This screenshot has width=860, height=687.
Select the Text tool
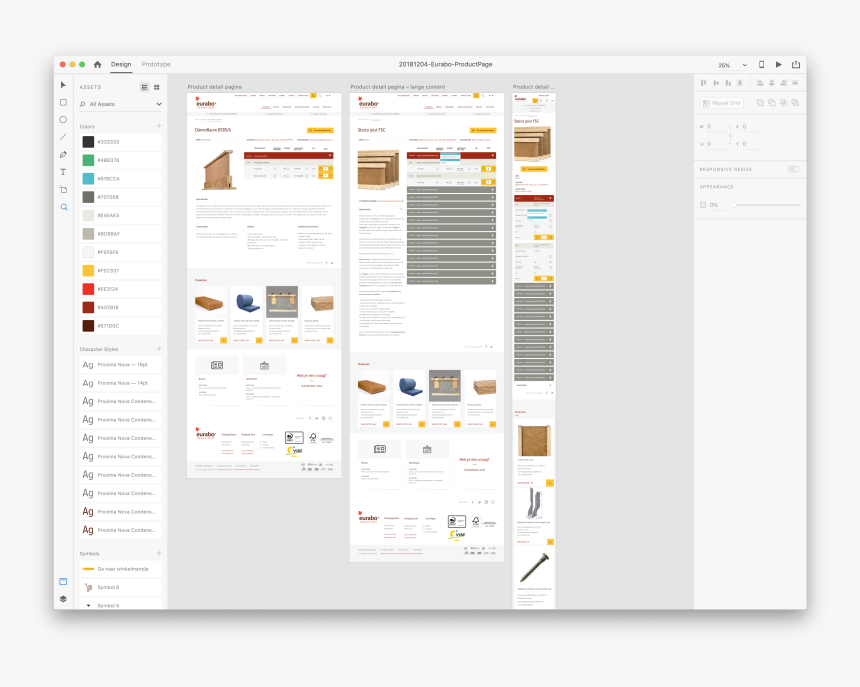pyautogui.click(x=63, y=172)
